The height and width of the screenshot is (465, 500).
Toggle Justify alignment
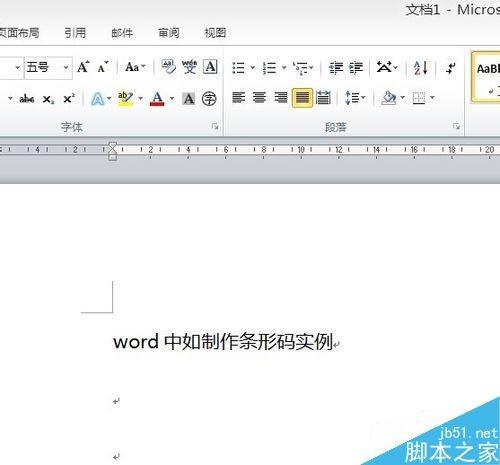coord(302,98)
